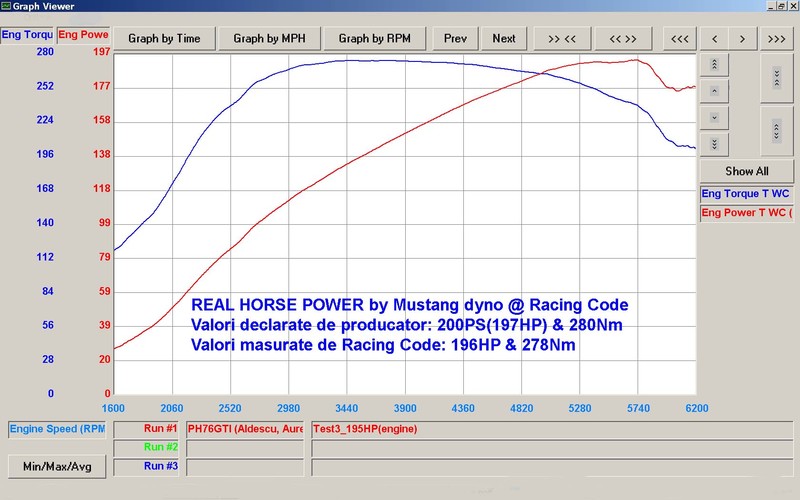Select Eng Power T WC legend entry

coord(746,213)
